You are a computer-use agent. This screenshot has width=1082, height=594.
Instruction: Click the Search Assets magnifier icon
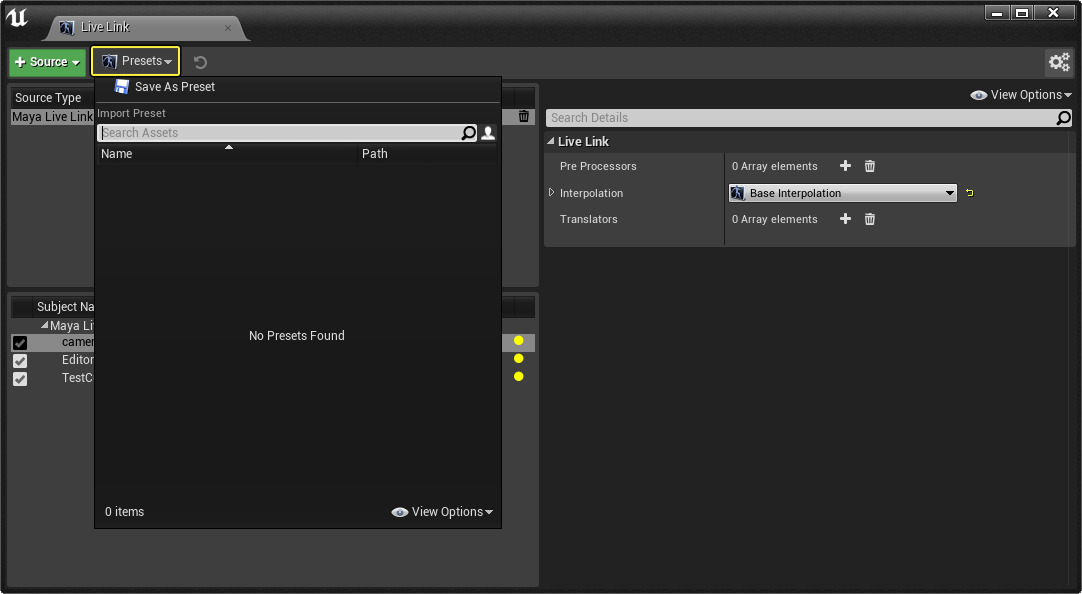coord(469,132)
